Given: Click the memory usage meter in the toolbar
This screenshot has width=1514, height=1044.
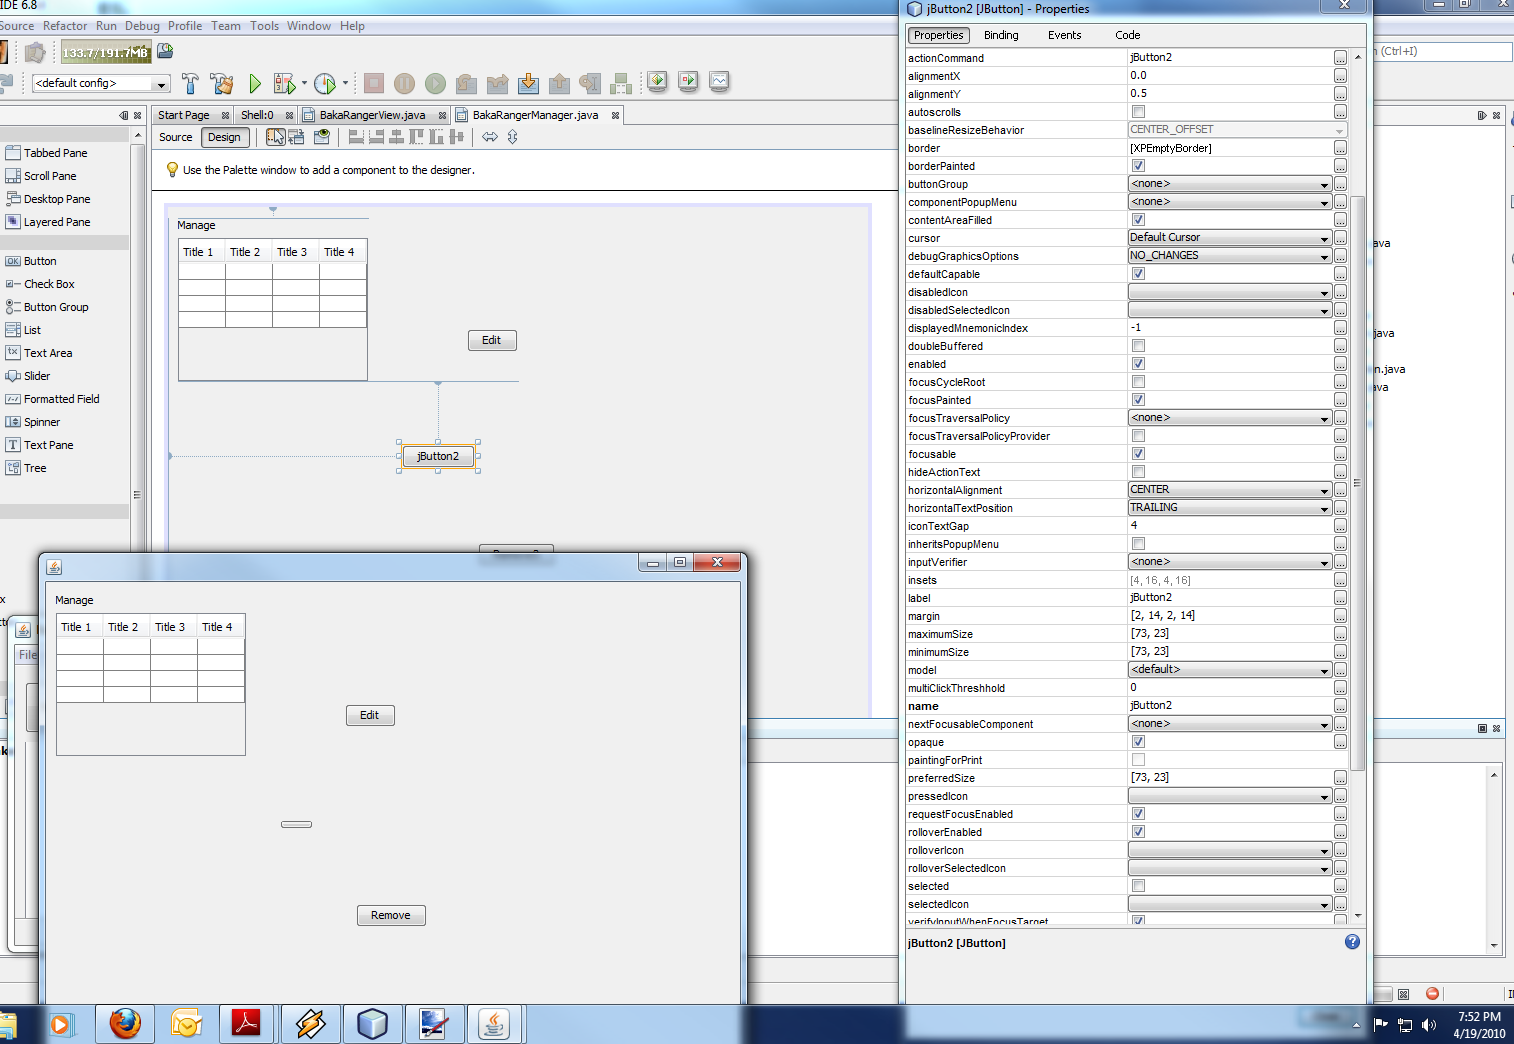Looking at the screenshot, I should tap(106, 51).
